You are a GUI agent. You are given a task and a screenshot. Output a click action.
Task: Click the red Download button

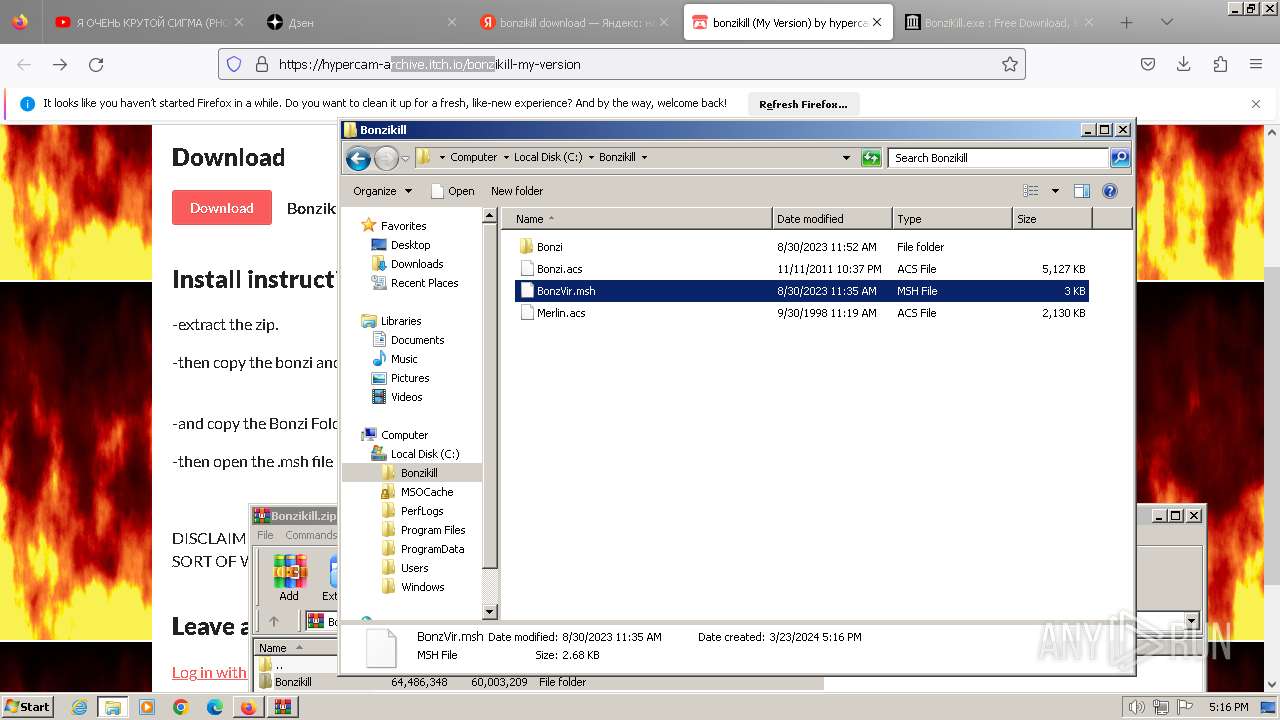coord(222,208)
